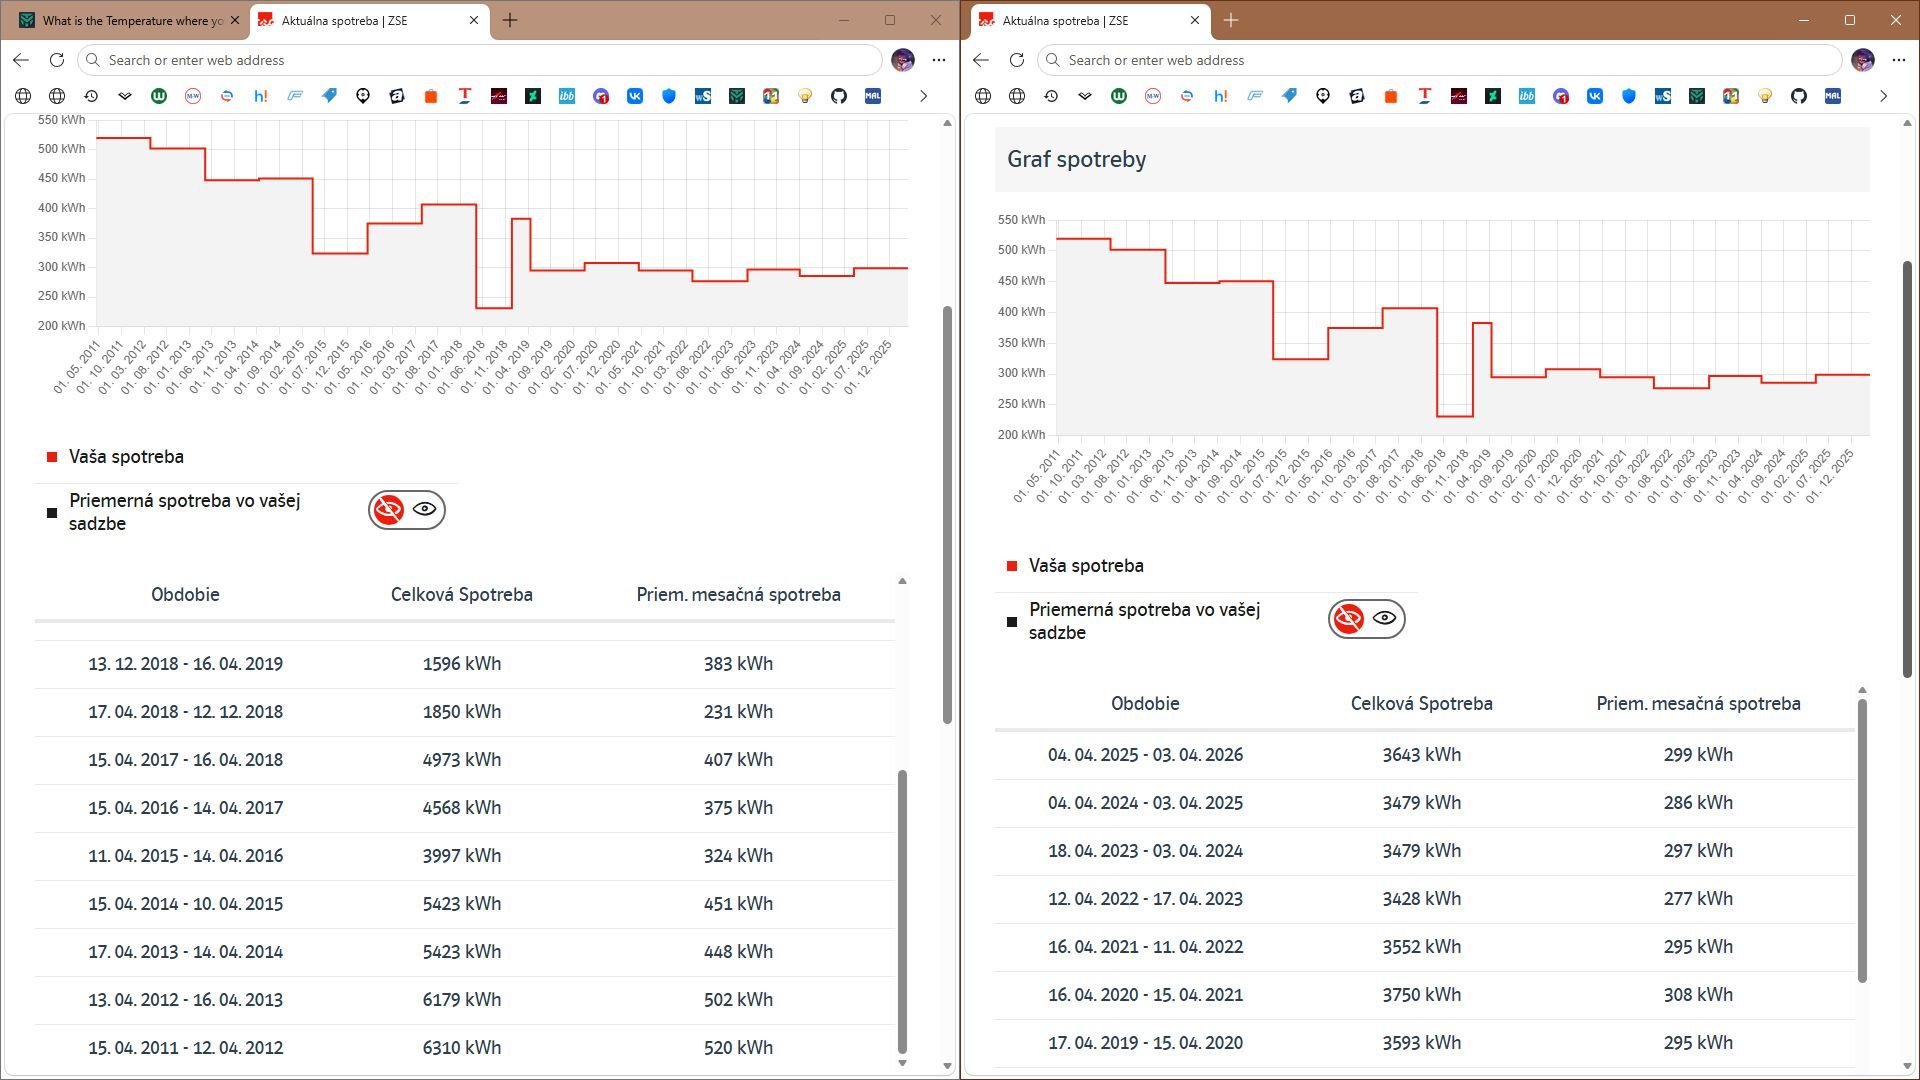Open the MAL bookmark in right window
Screen dimensions: 1920x1080
point(1833,96)
